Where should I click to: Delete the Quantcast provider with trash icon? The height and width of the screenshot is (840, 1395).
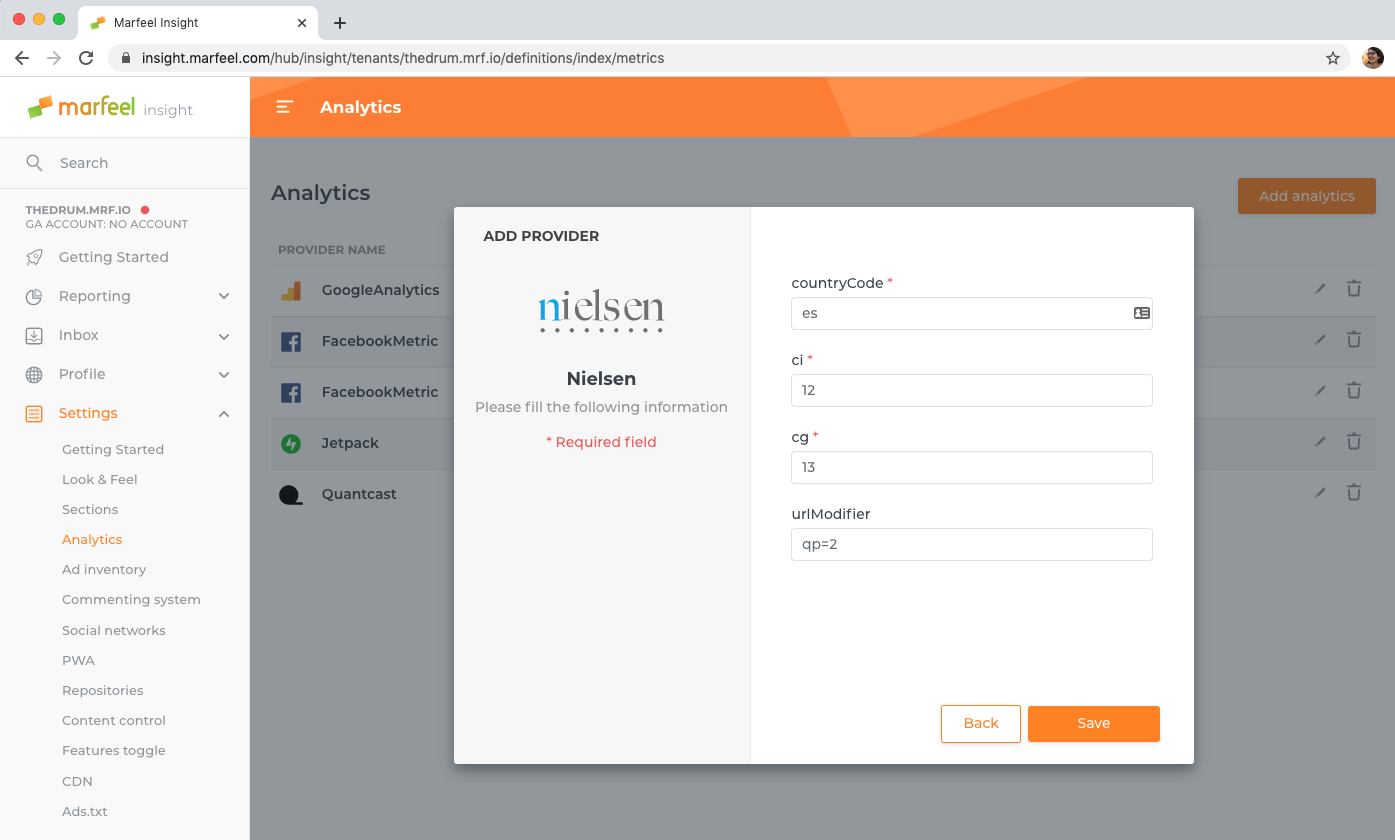[x=1354, y=492]
